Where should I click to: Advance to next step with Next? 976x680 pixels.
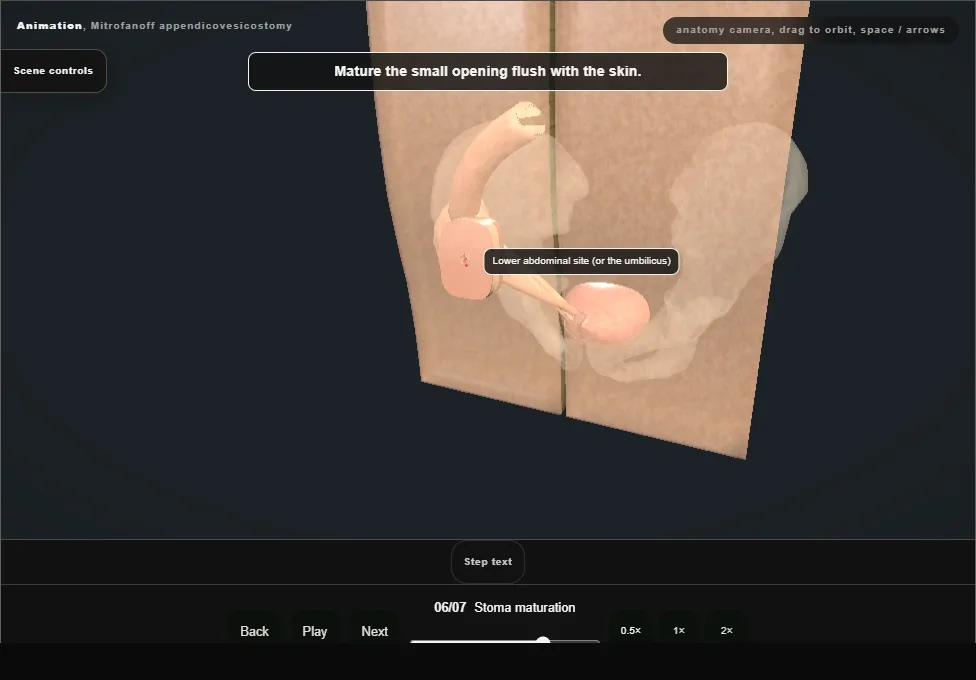point(374,631)
